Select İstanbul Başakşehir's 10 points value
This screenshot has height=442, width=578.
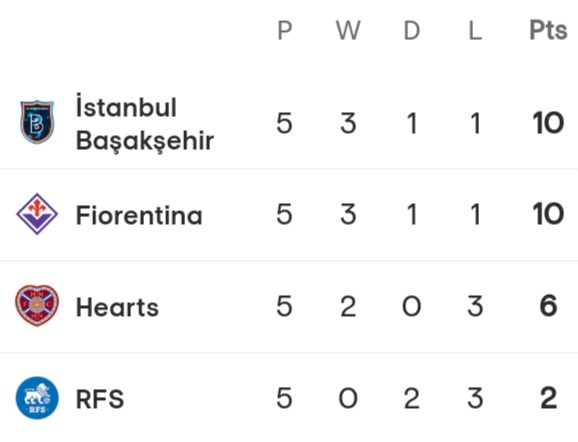[x=548, y=123]
